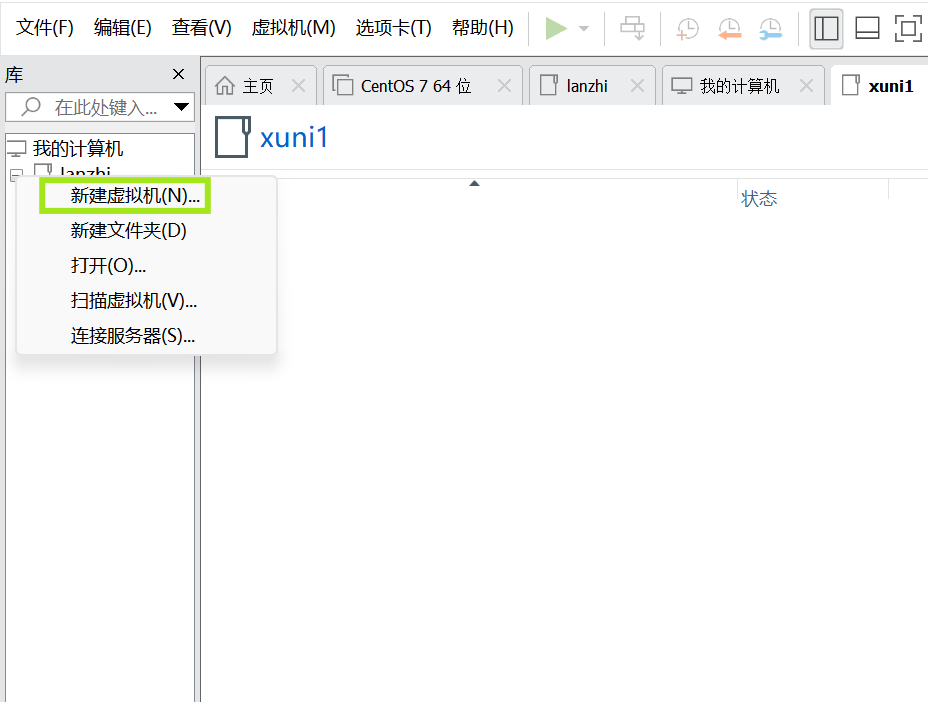
Task: Take a snapshot with the clock-plus icon
Action: [687, 28]
